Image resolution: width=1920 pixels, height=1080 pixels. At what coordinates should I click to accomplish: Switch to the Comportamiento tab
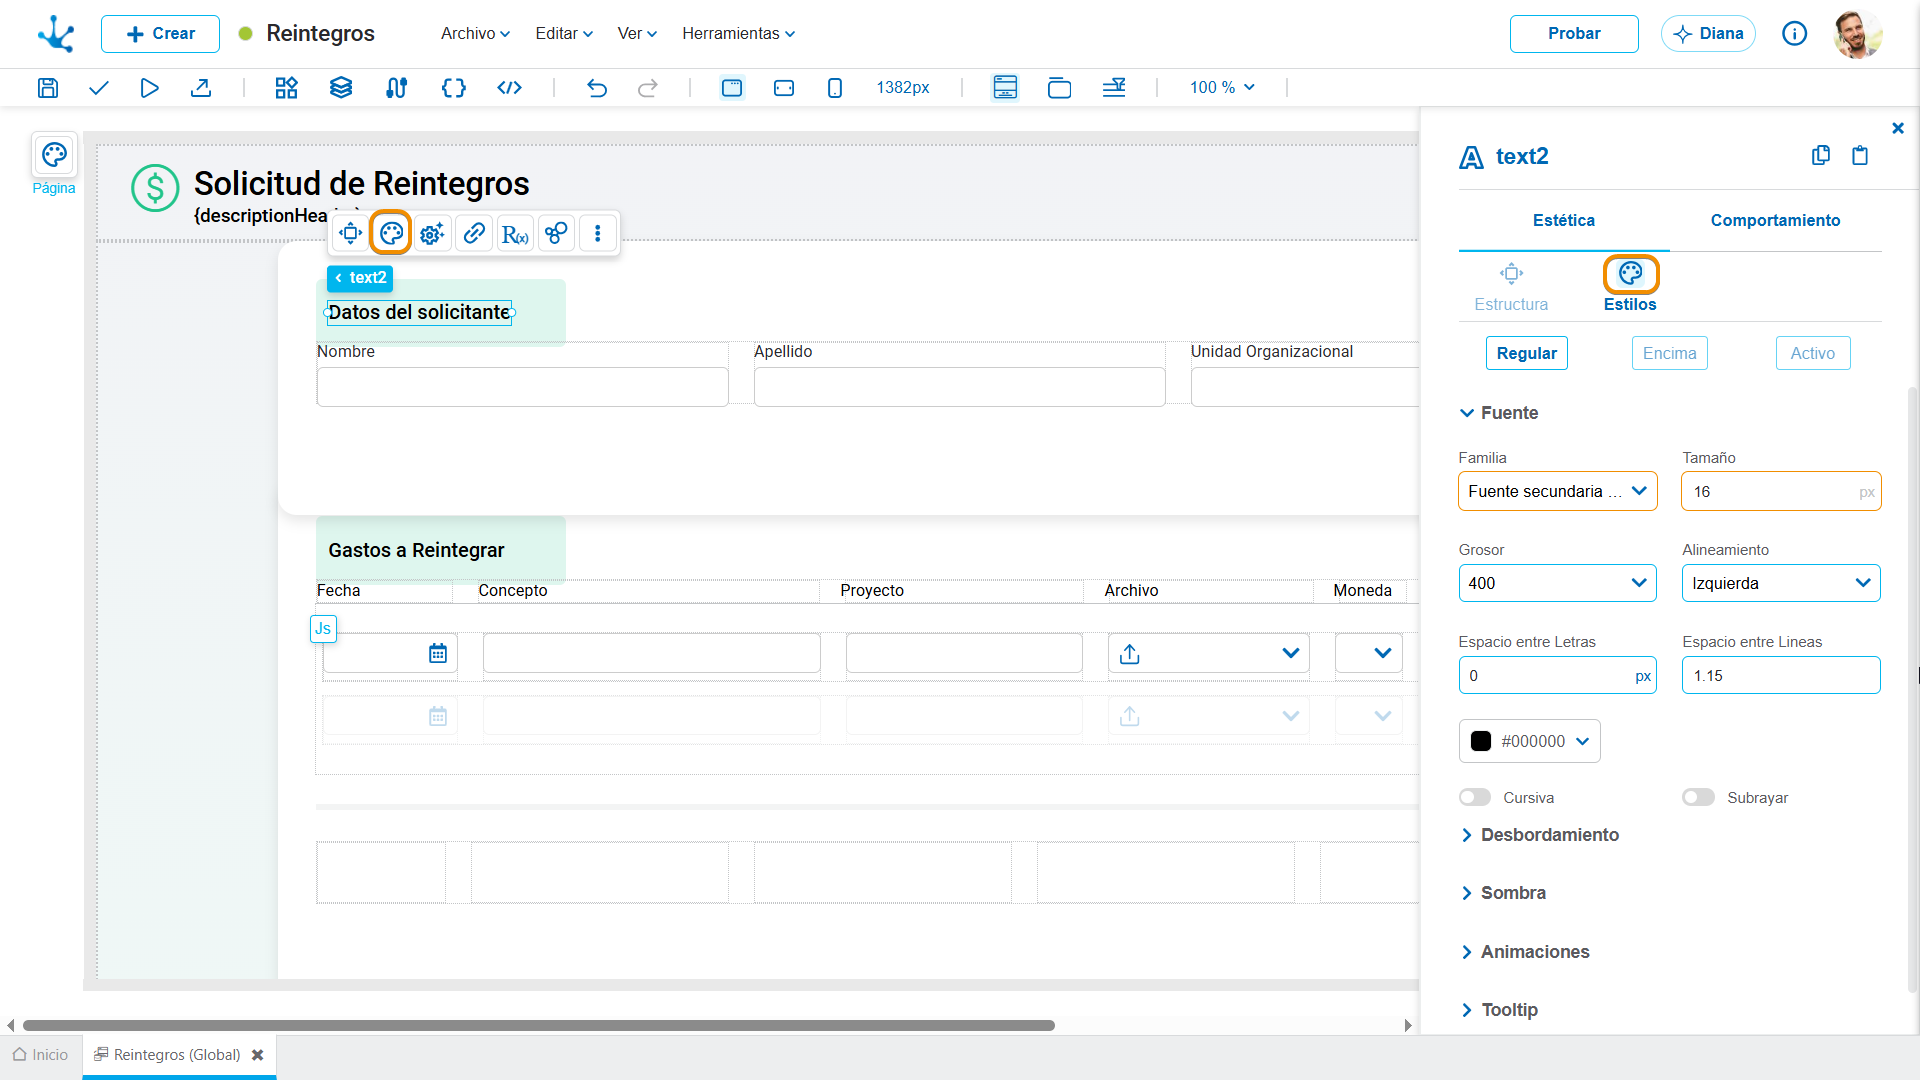point(1775,220)
